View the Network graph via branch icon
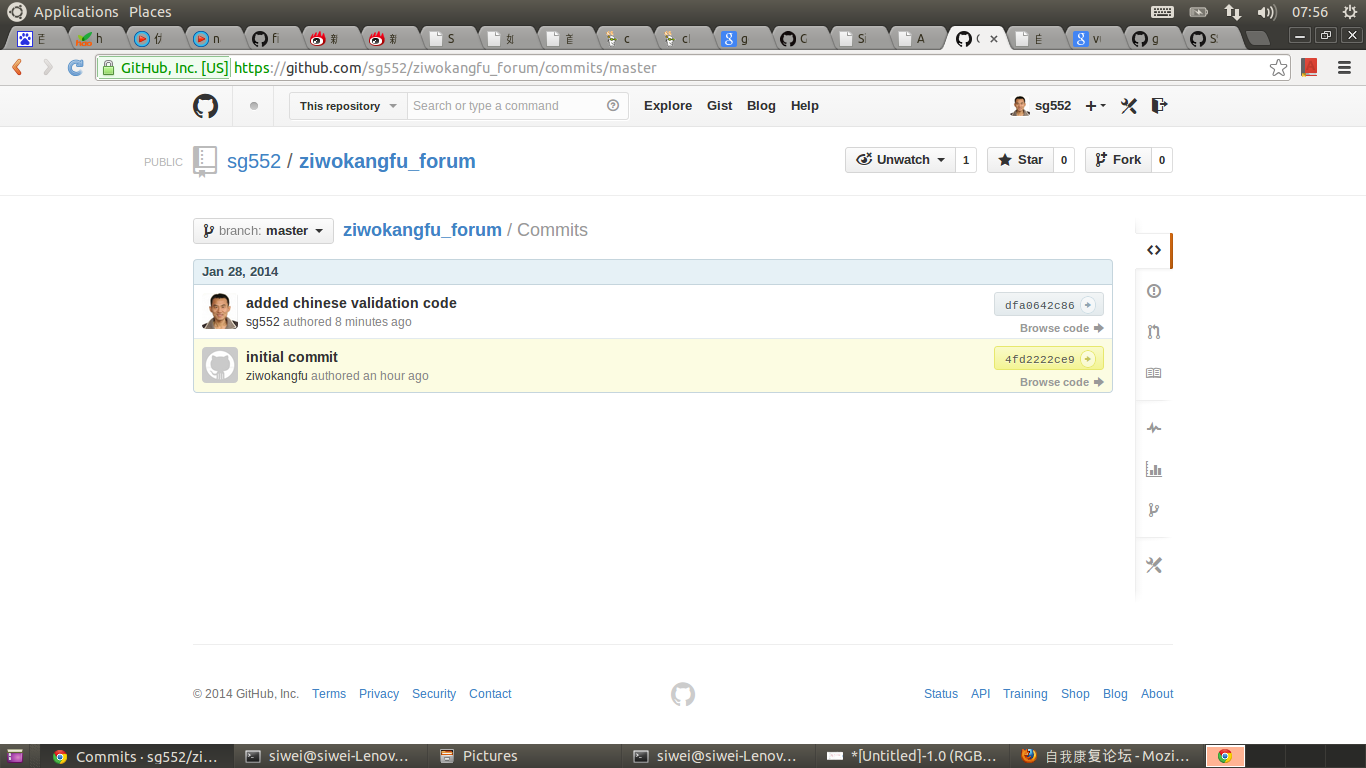 coord(1154,510)
